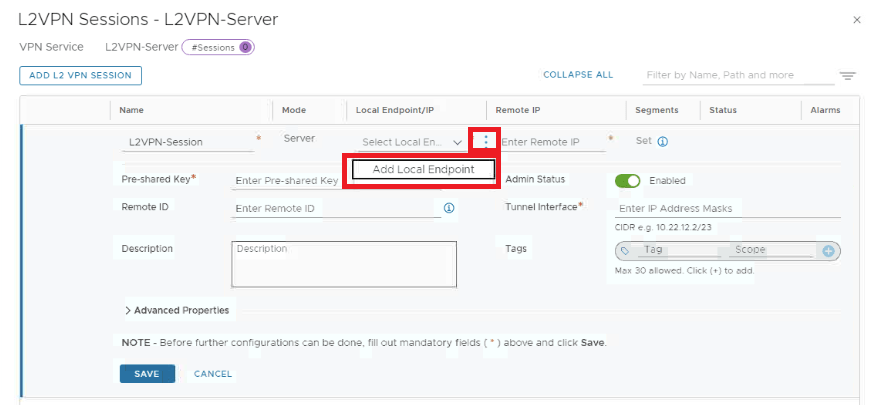Click the Tunnel Interface IP address field
The width and height of the screenshot is (877, 405).
click(727, 208)
